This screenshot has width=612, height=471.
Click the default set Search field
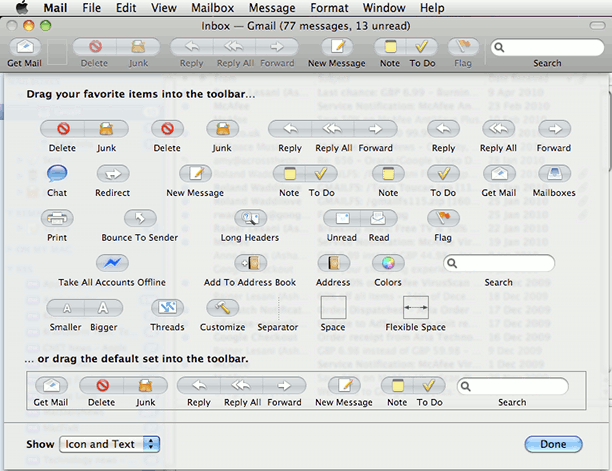coord(512,386)
